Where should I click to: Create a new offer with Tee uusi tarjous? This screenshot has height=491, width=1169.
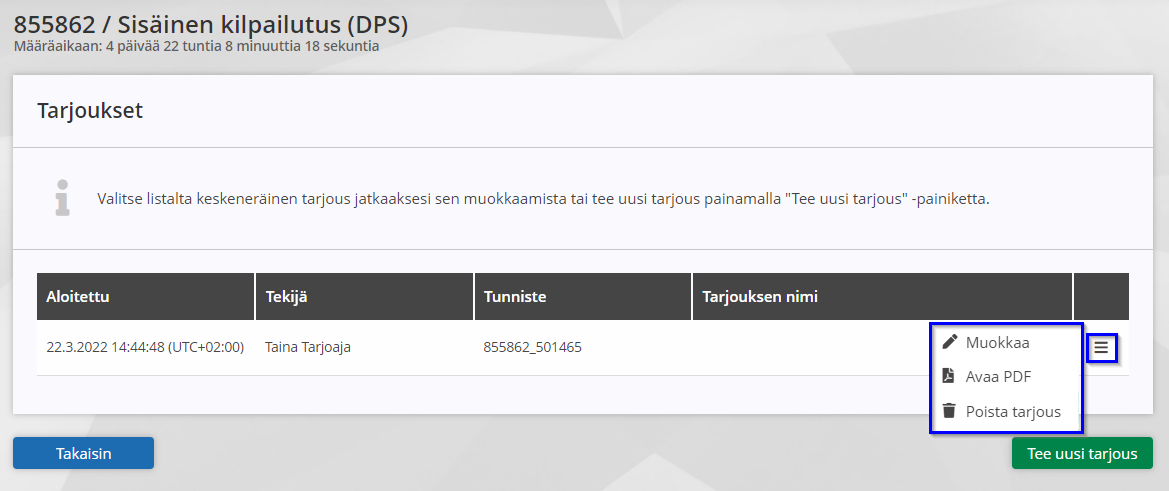[1082, 453]
